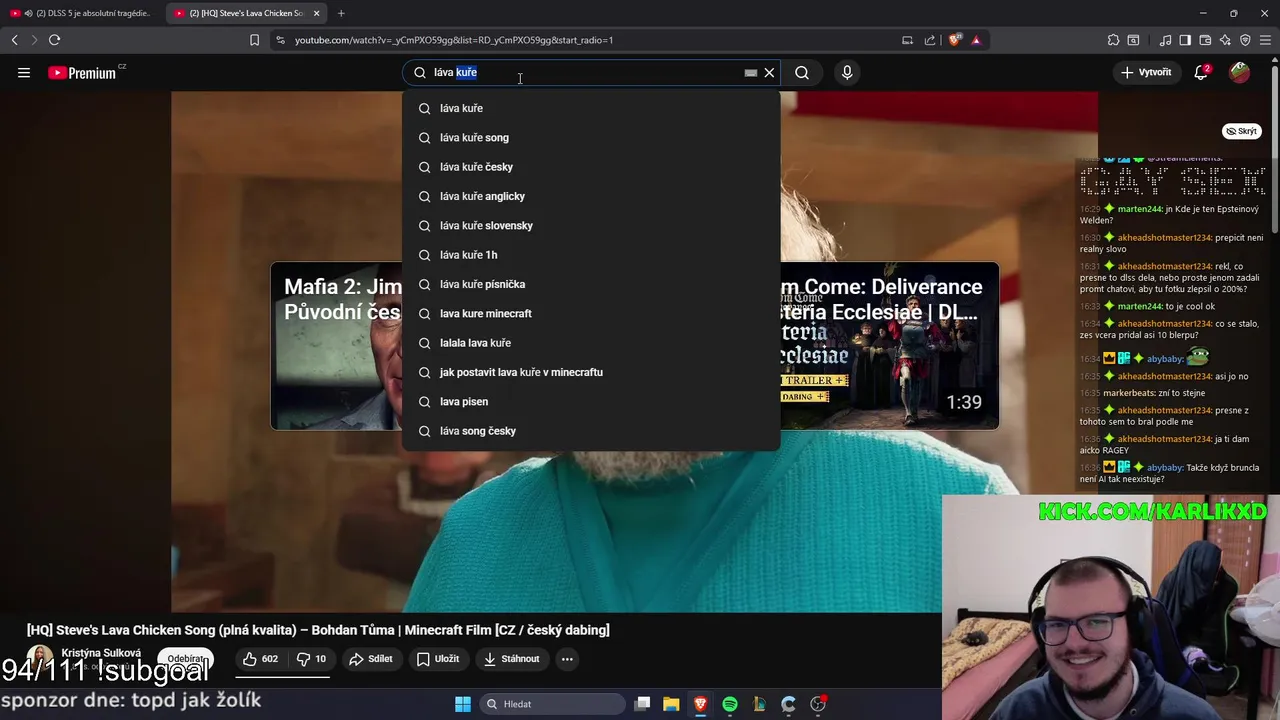Open more actions three-dot menu
The height and width of the screenshot is (720, 1280).
567,659
